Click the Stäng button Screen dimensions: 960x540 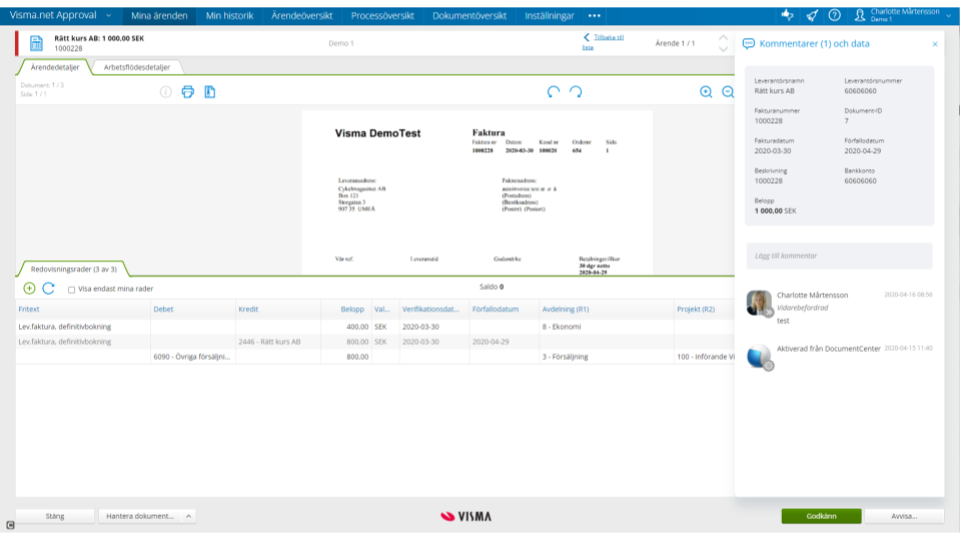click(55, 516)
